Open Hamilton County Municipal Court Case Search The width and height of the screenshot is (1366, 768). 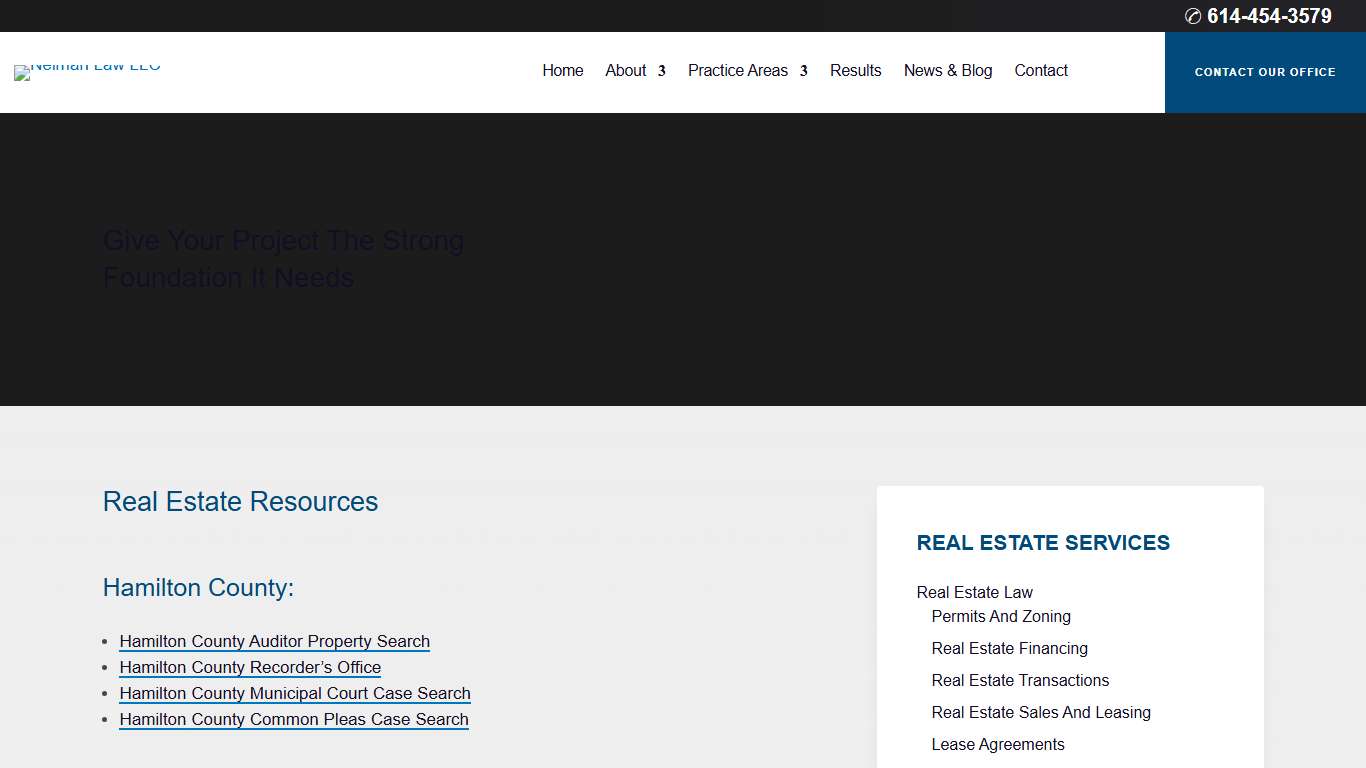click(294, 693)
